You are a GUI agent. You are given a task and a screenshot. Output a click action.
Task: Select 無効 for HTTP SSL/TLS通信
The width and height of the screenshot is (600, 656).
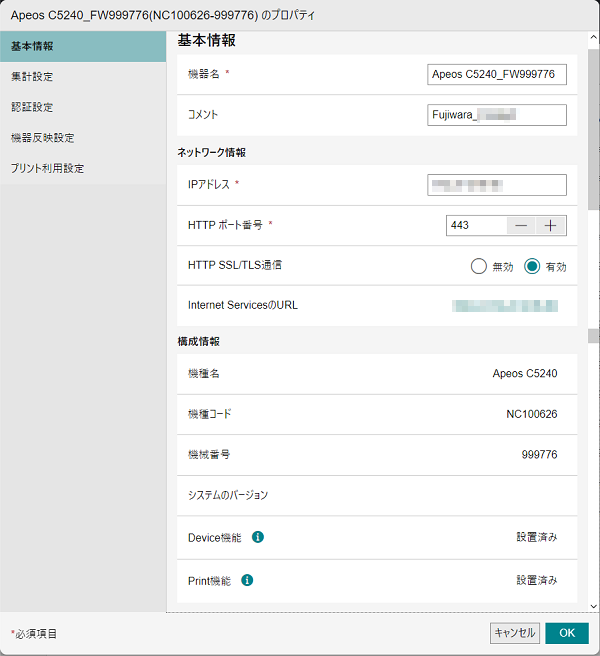[x=479, y=266]
